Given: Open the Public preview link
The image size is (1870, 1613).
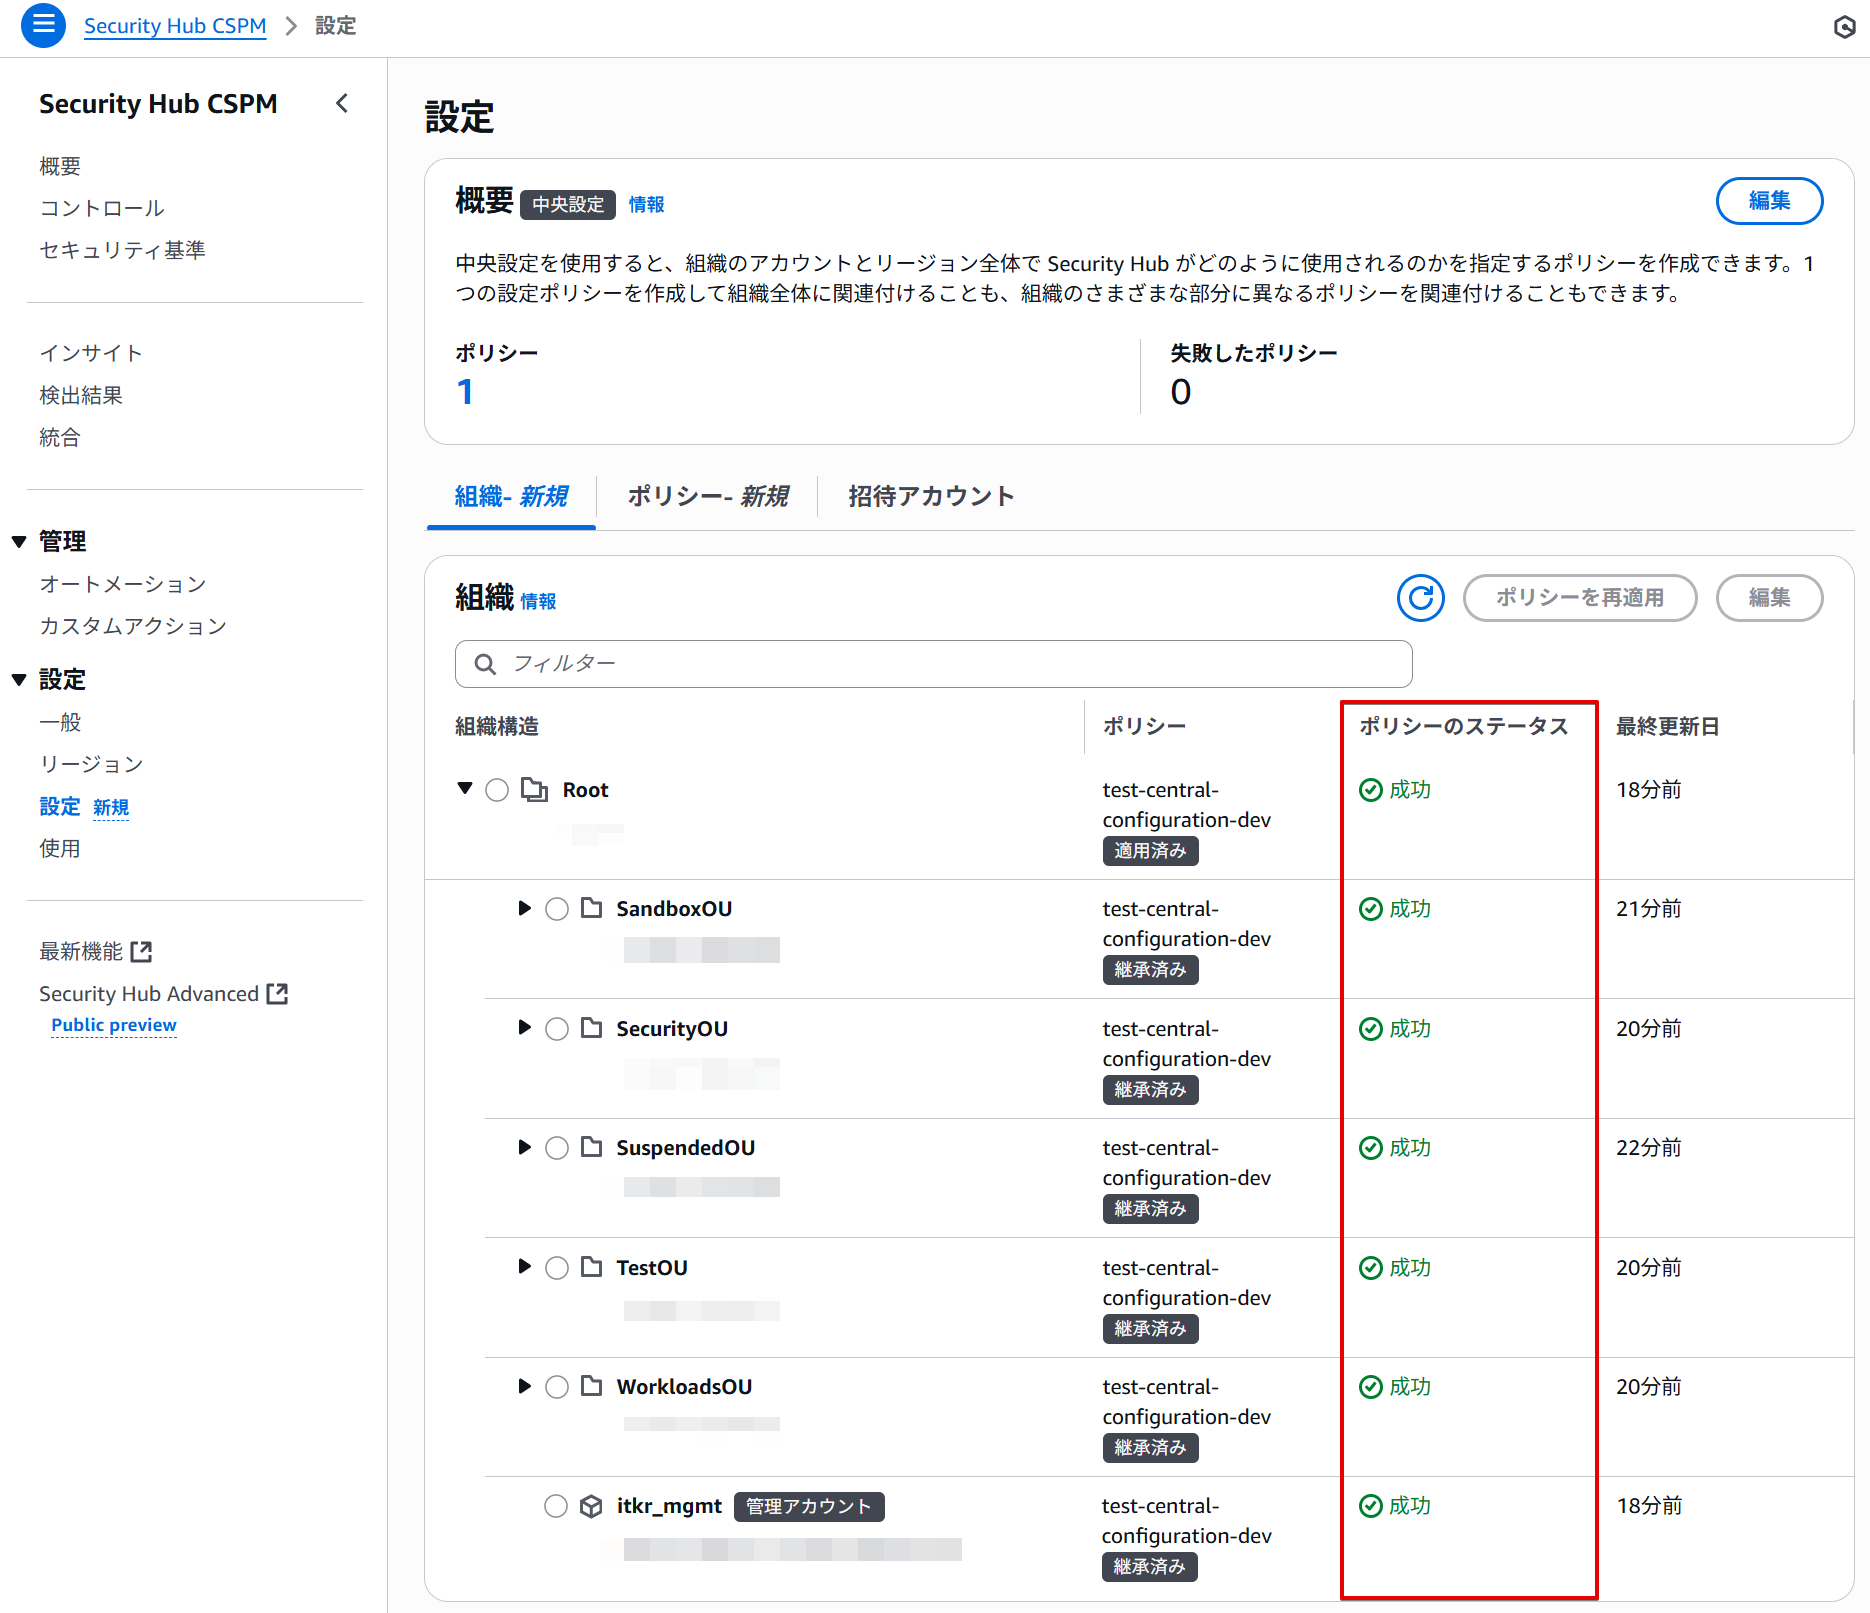Looking at the screenshot, I should 114,1025.
